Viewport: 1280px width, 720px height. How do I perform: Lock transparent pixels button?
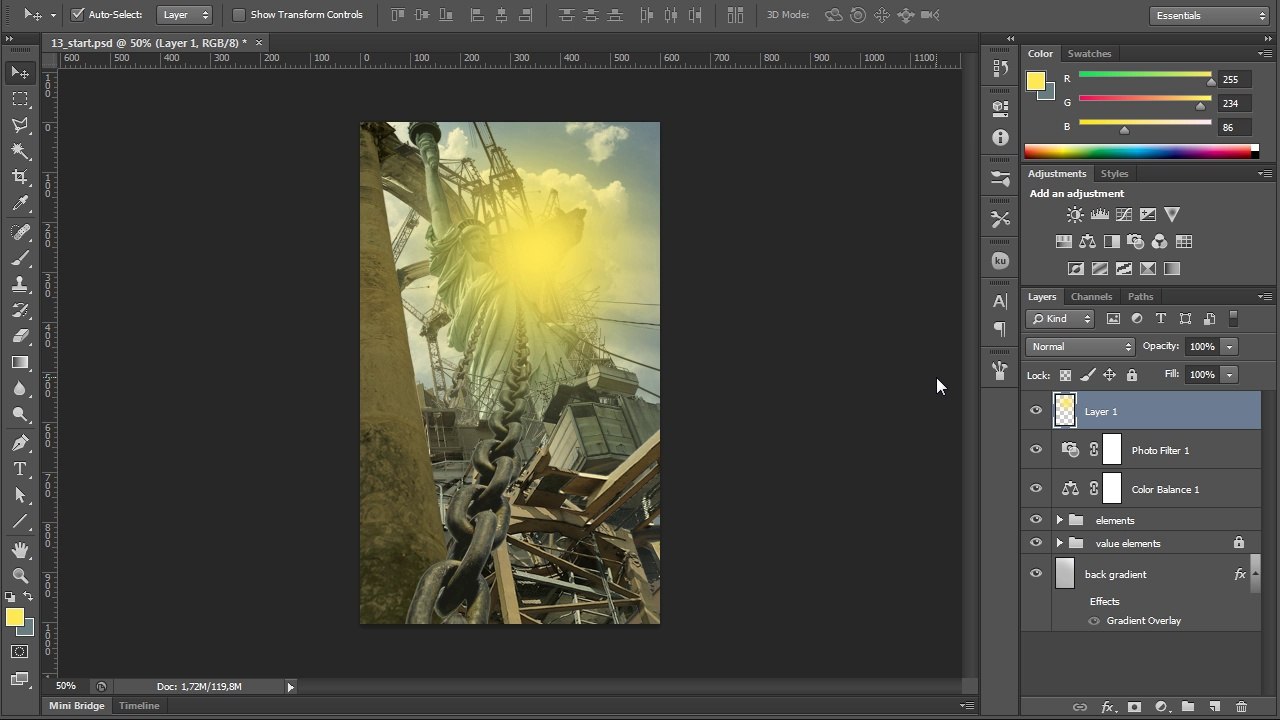1065,375
